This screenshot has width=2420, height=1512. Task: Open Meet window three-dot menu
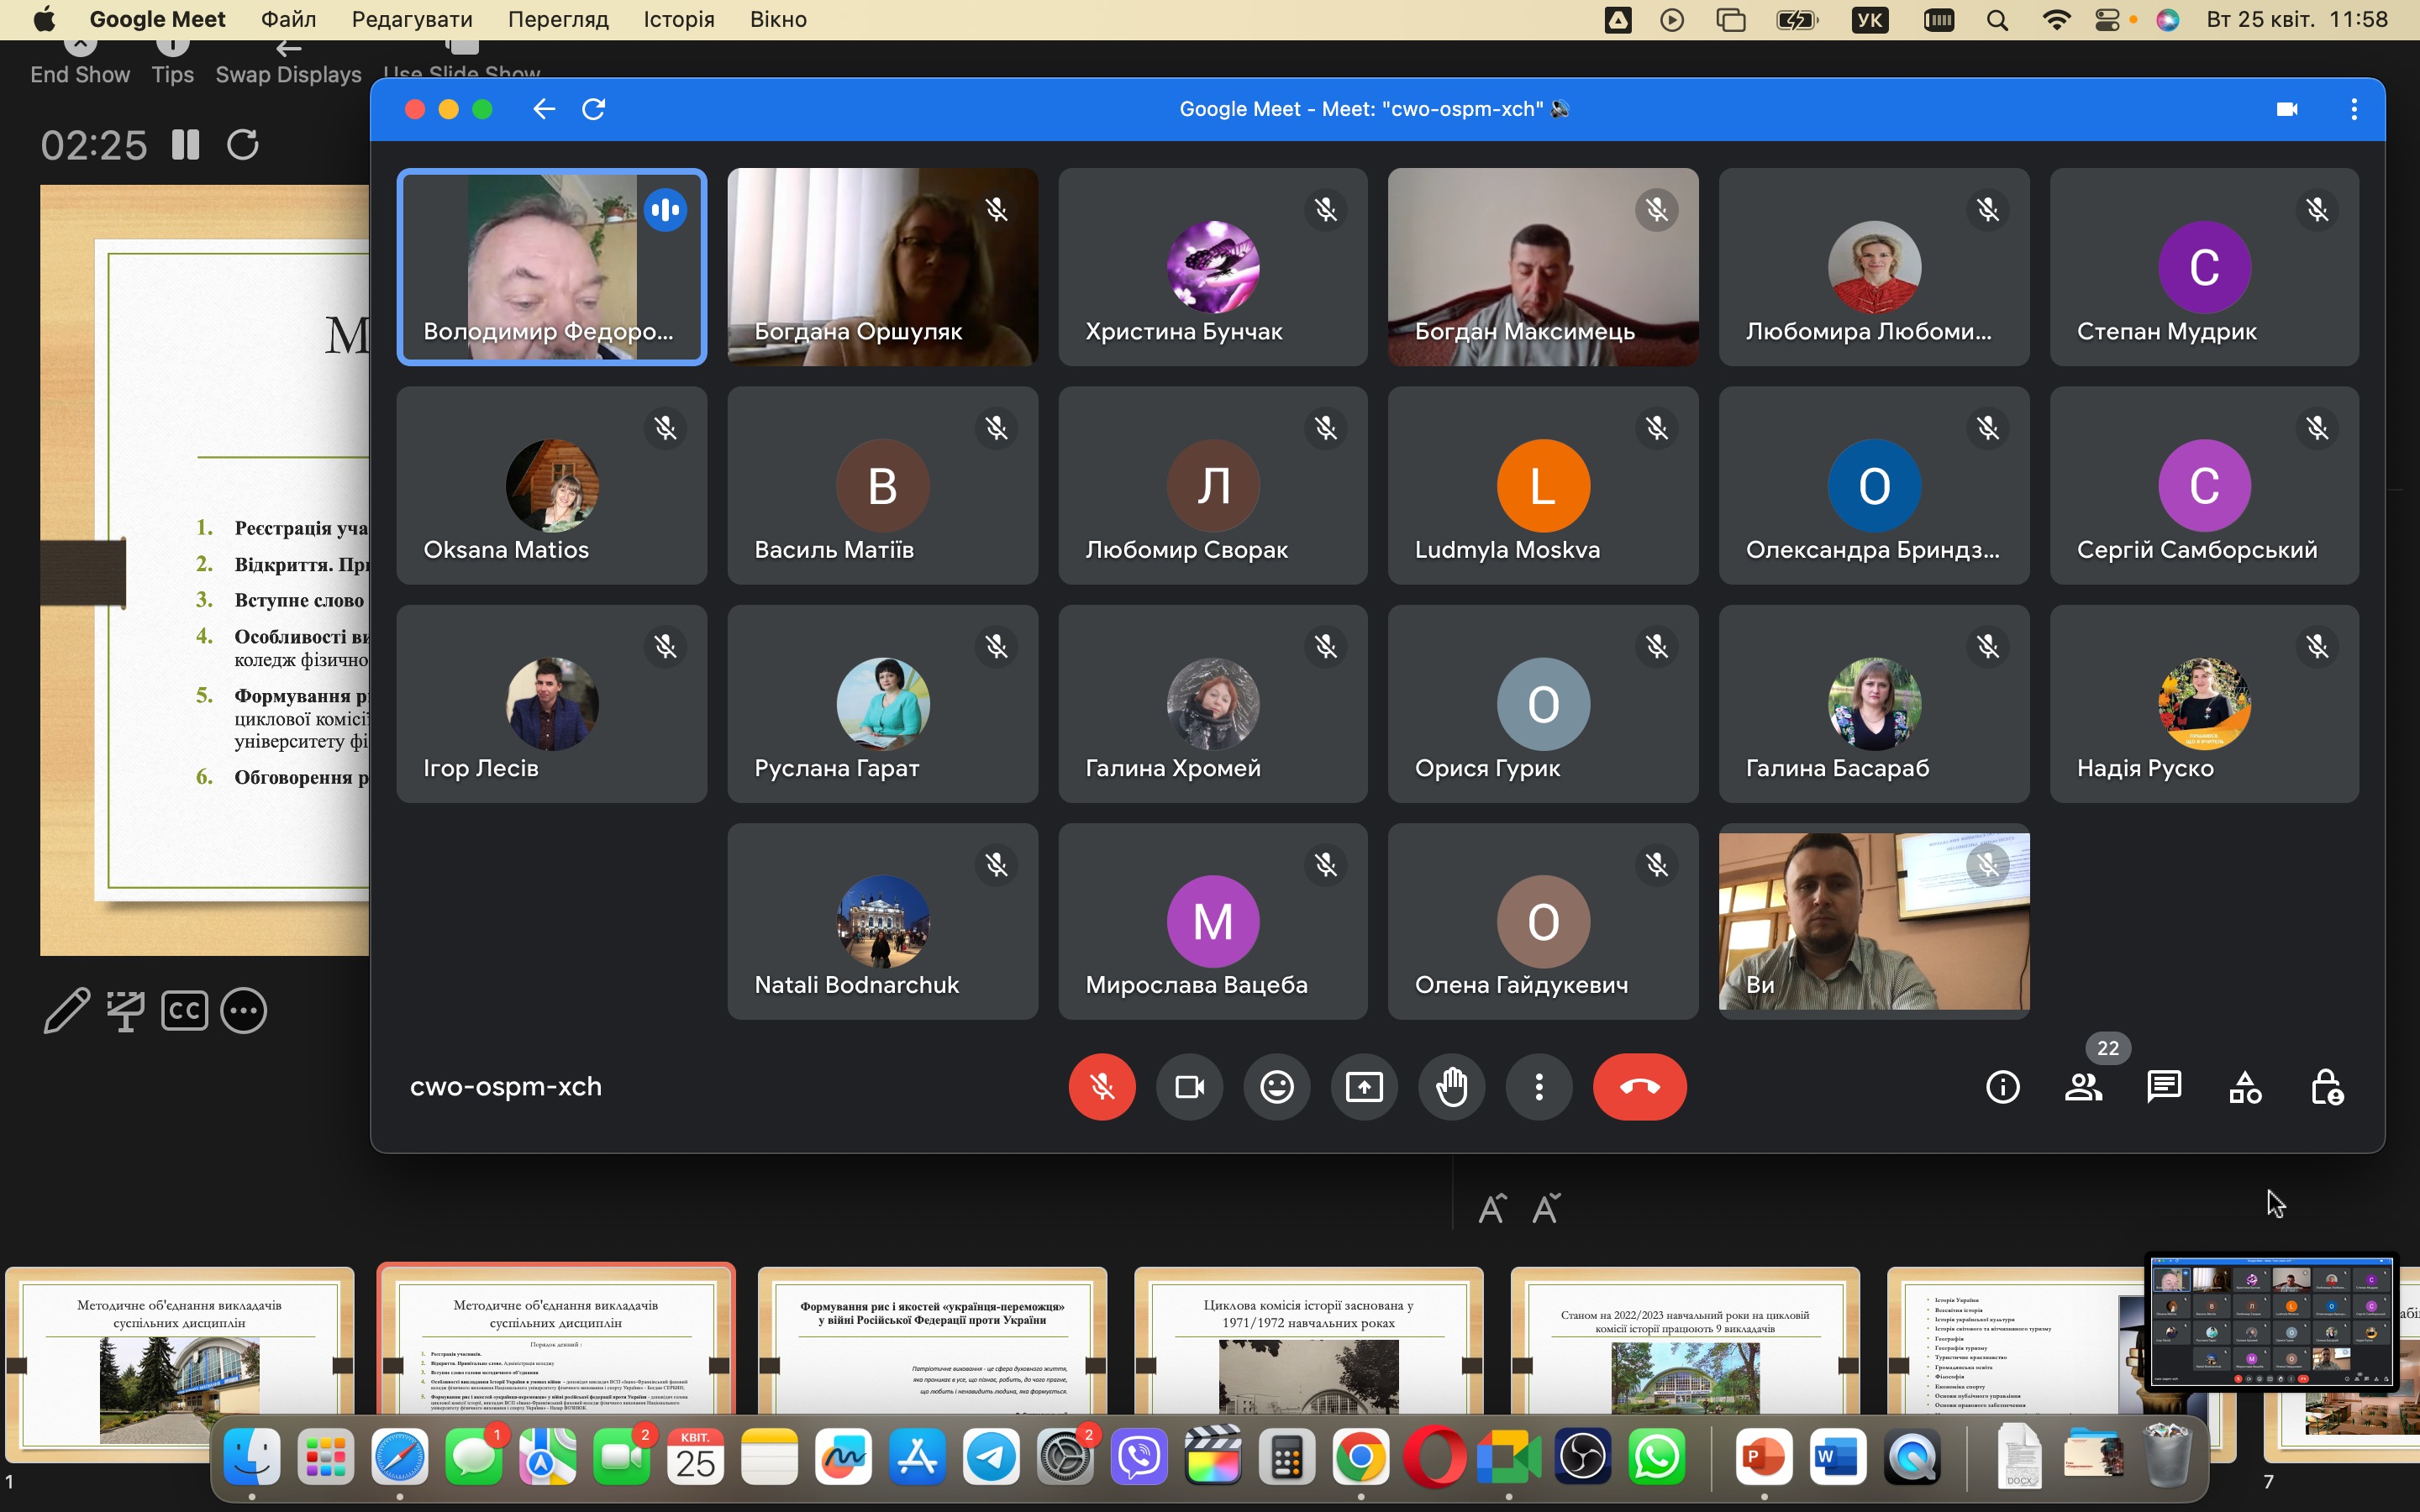pyautogui.click(x=2354, y=109)
